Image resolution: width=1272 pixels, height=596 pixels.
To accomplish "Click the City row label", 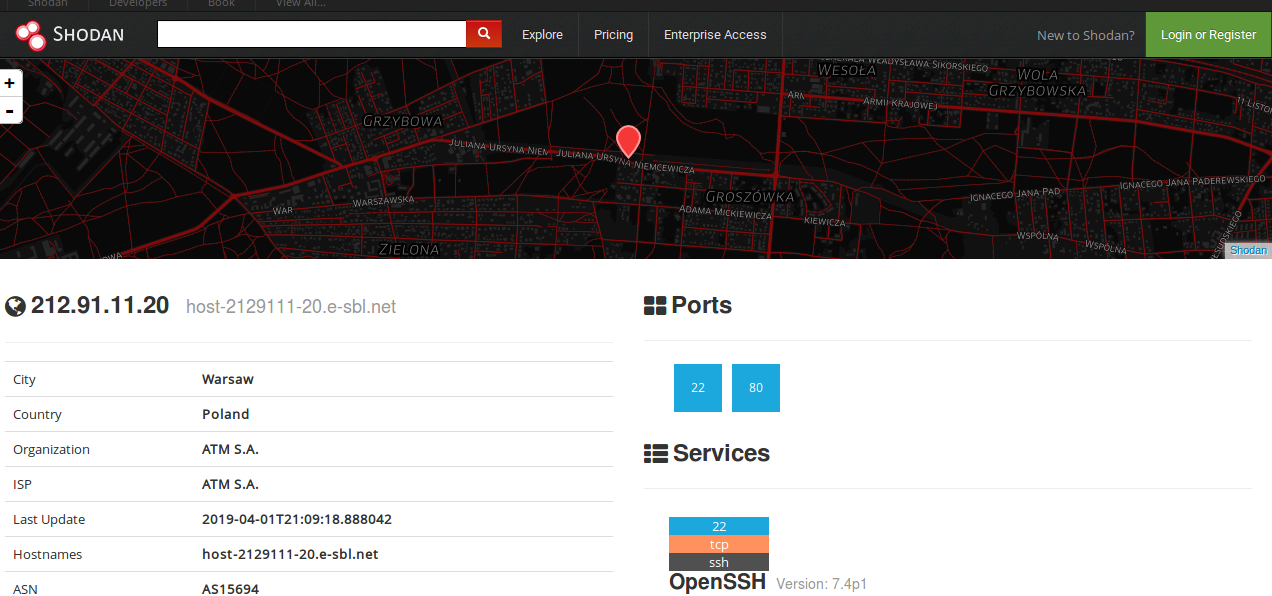I will tap(24, 380).
